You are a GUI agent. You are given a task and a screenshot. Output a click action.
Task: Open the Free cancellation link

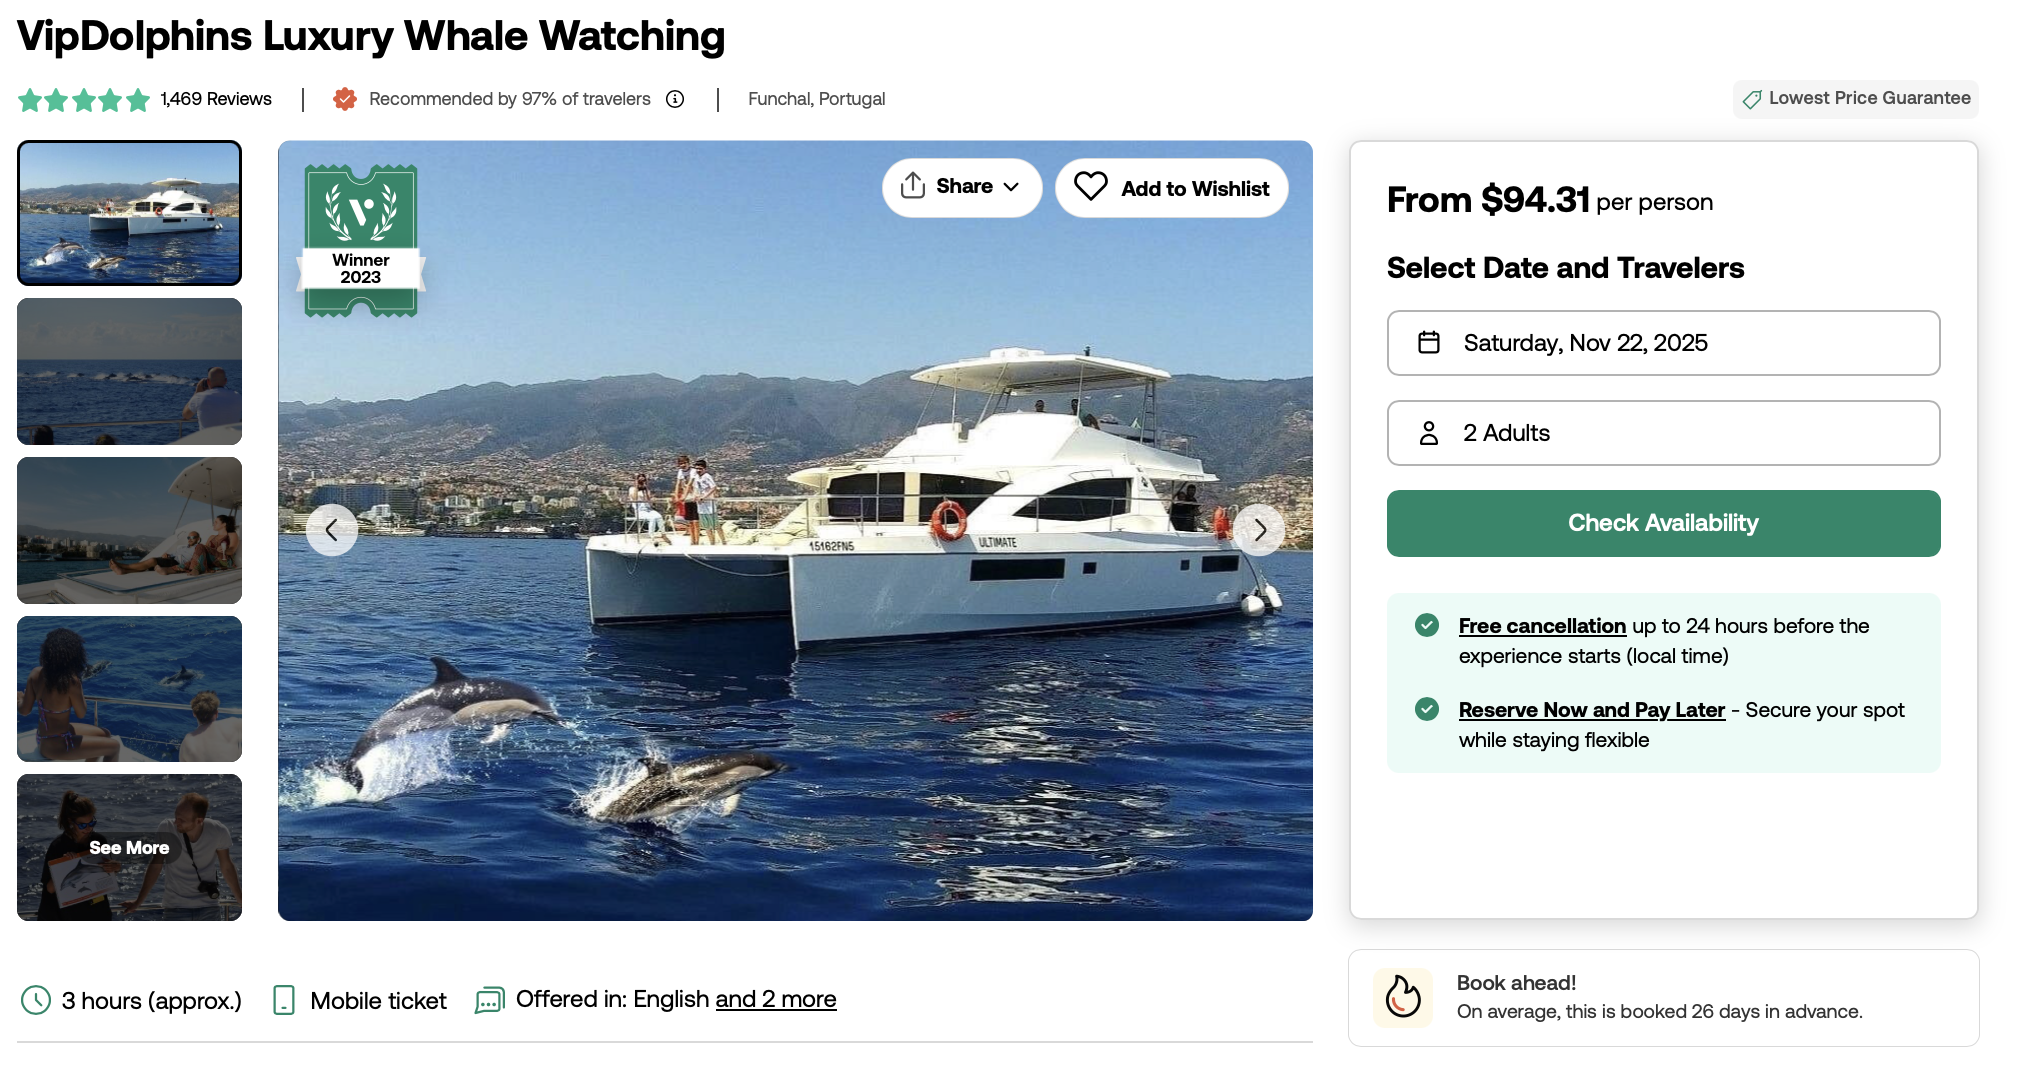tap(1542, 626)
